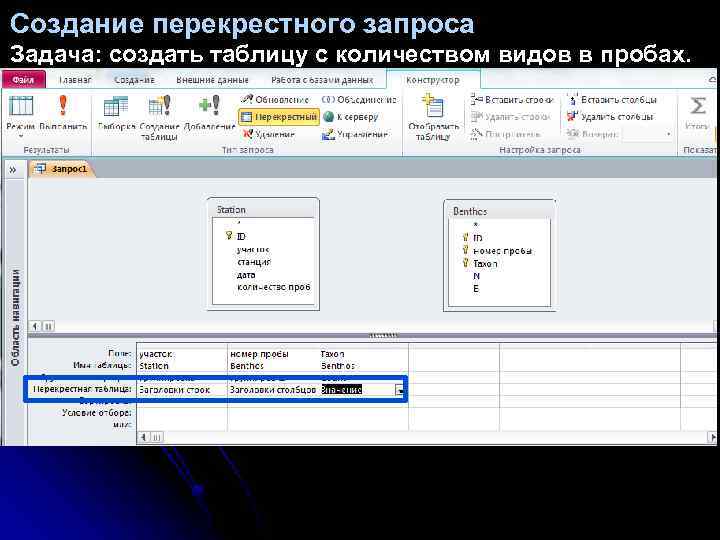Click the Benthos table title

(x=470, y=211)
